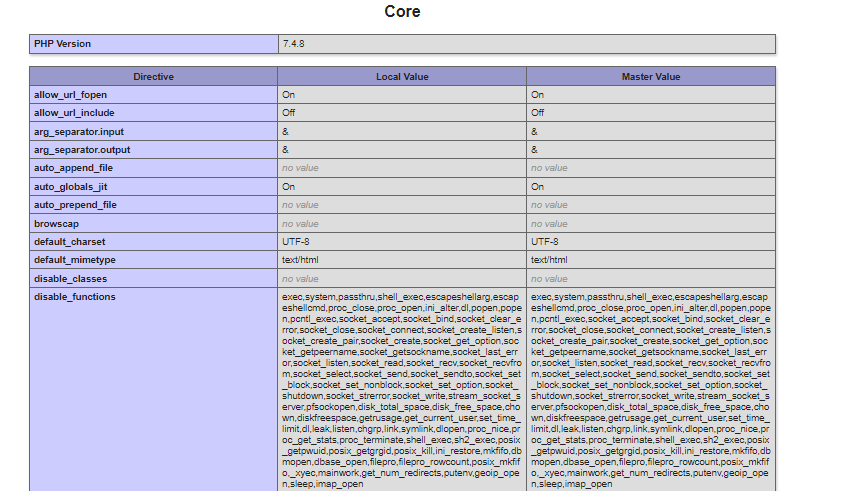Click the Local Value column header

click(401, 76)
